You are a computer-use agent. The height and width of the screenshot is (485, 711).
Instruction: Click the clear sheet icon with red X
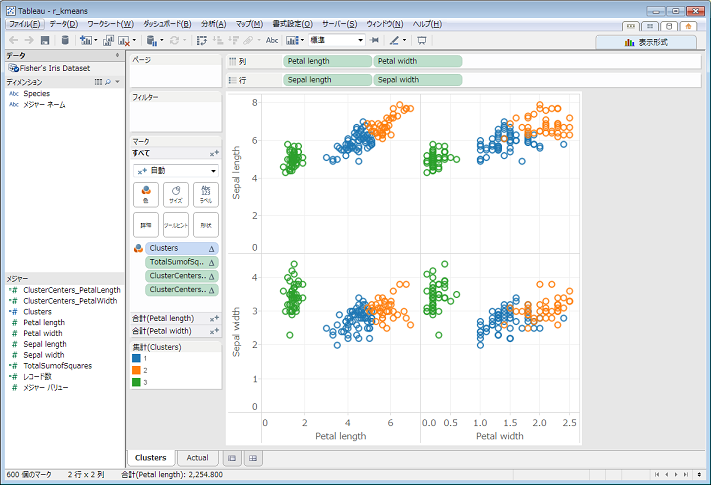click(124, 41)
